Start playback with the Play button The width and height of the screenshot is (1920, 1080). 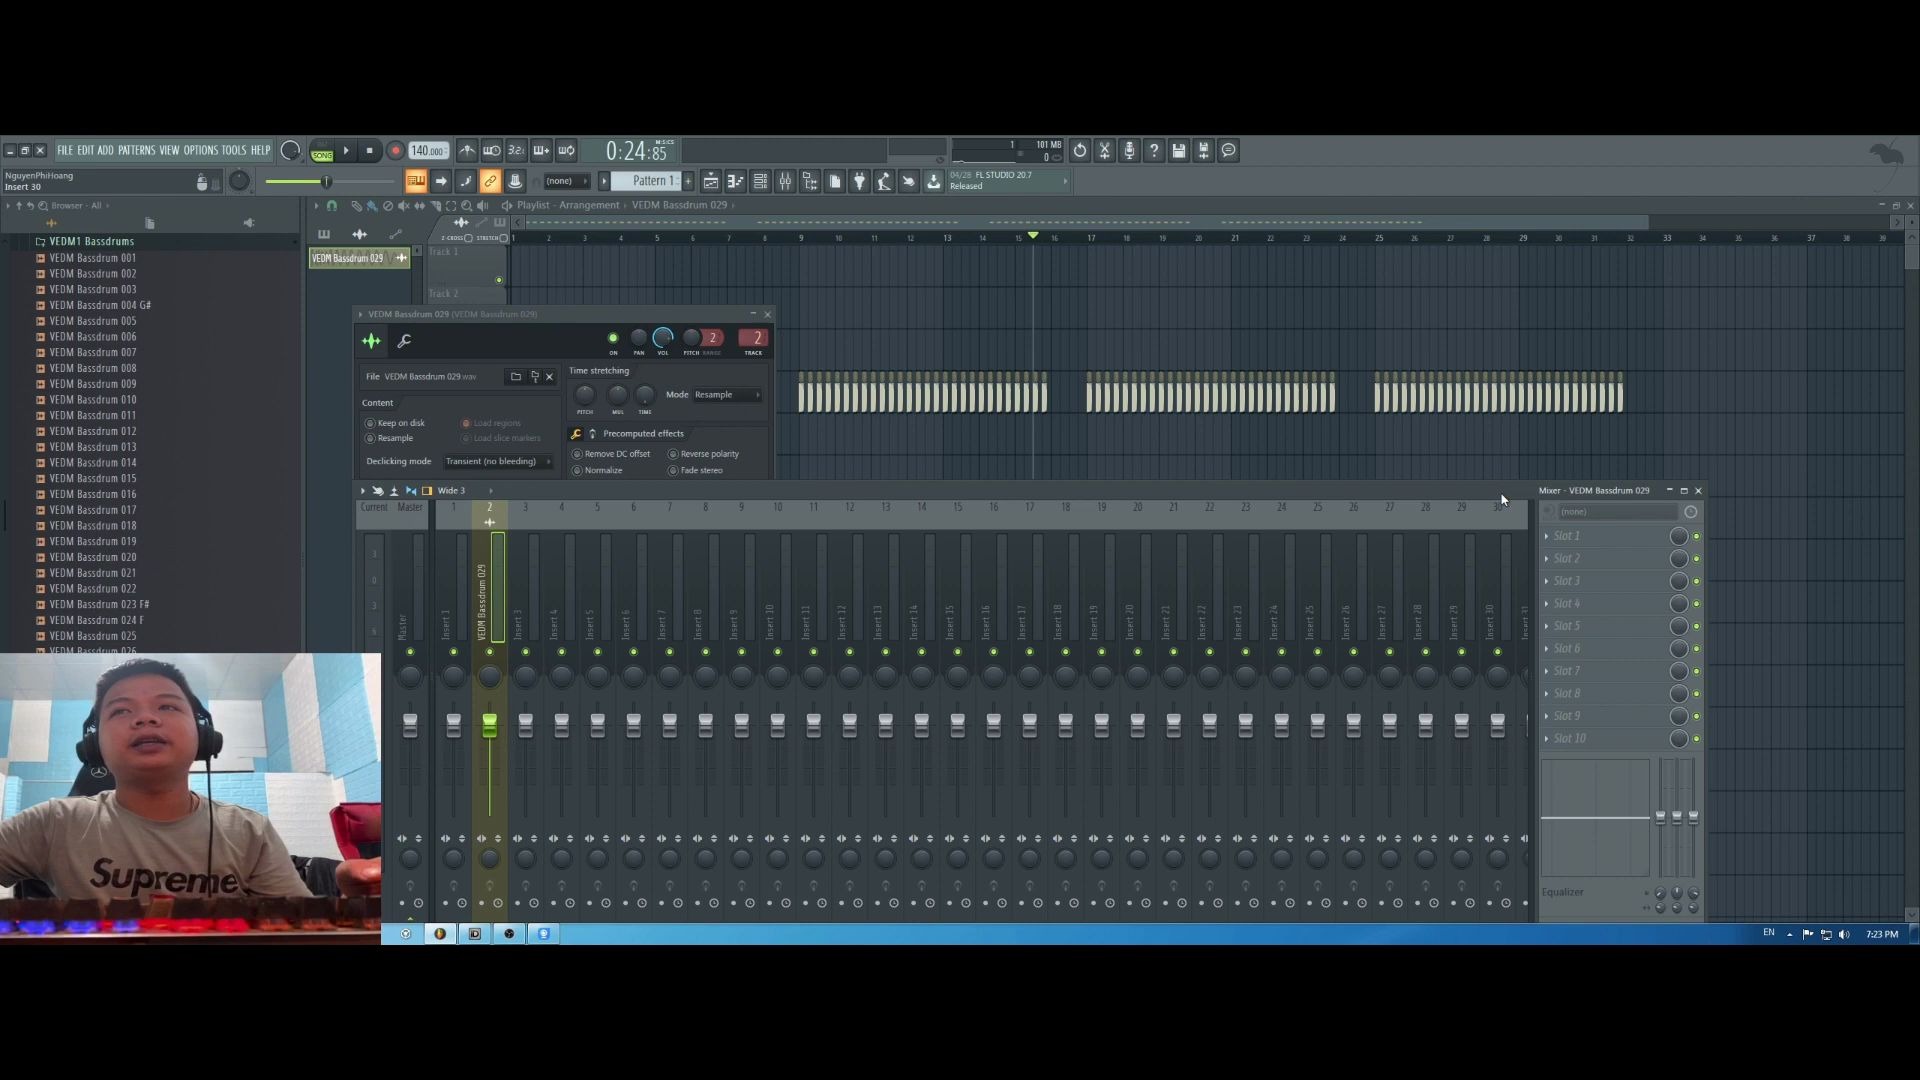point(346,151)
